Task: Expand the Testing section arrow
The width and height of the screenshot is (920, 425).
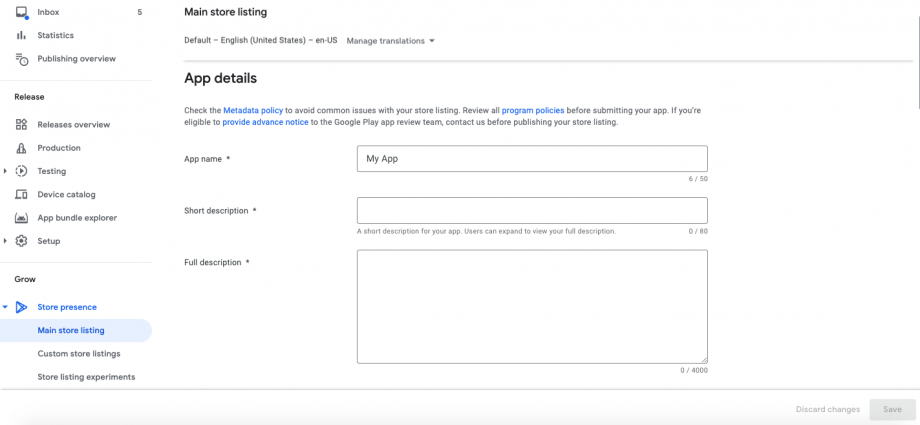Action: click(x=6, y=171)
